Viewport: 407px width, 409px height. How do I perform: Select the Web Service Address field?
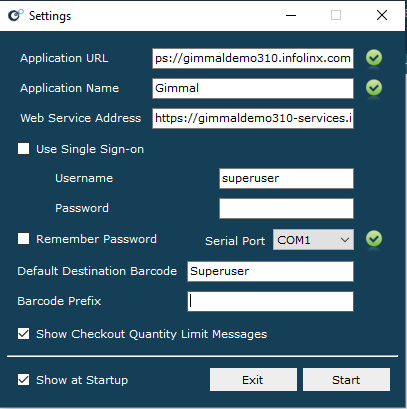(253, 118)
